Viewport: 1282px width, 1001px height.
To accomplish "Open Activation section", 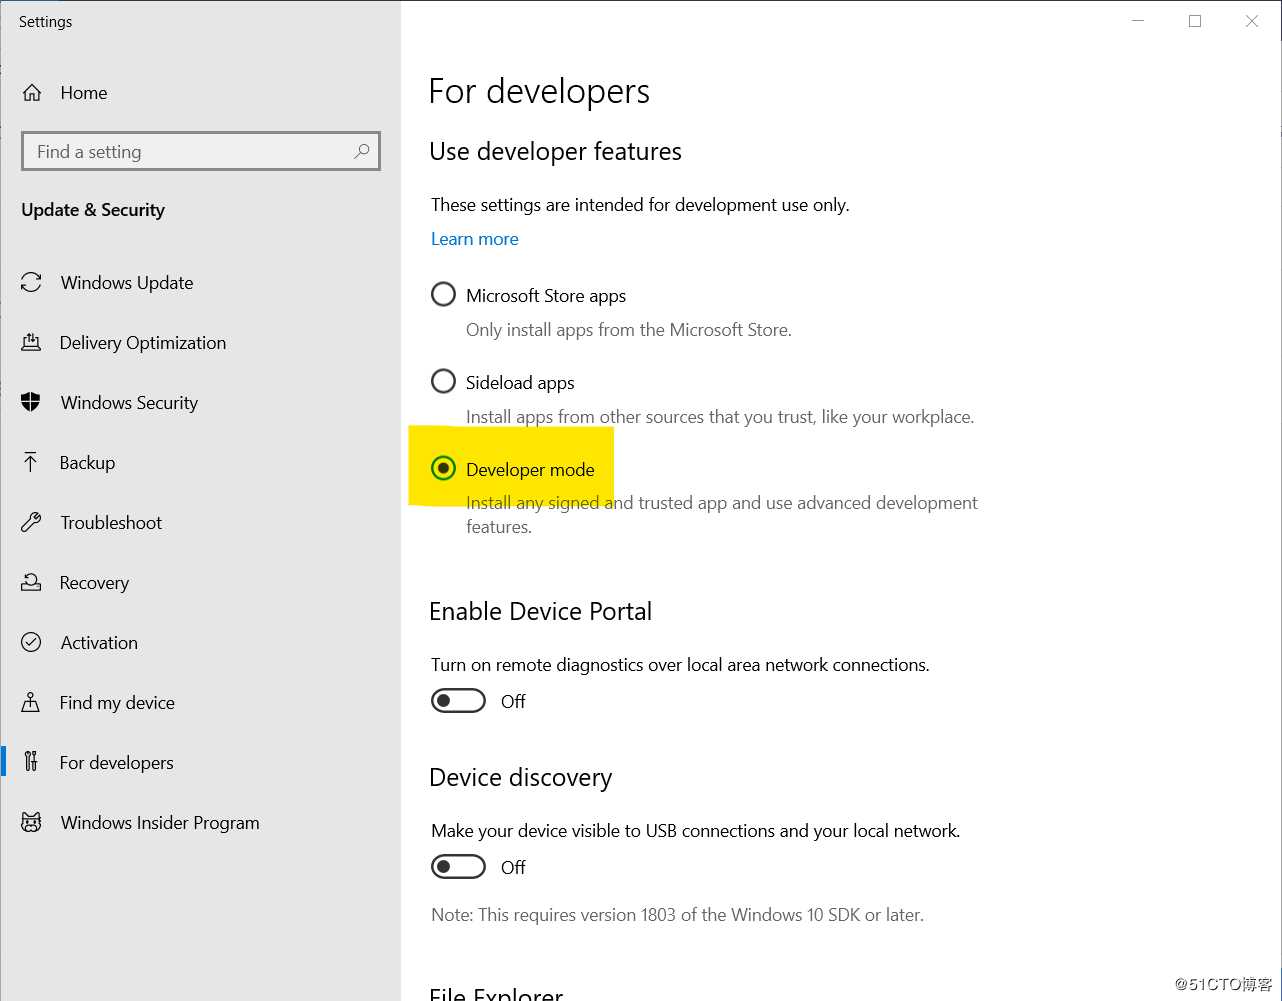I will pos(200,643).
